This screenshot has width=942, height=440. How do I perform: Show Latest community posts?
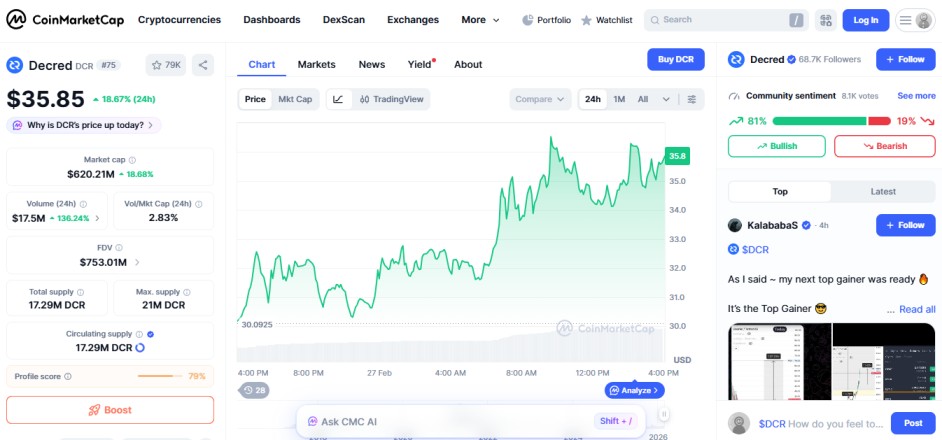883,192
